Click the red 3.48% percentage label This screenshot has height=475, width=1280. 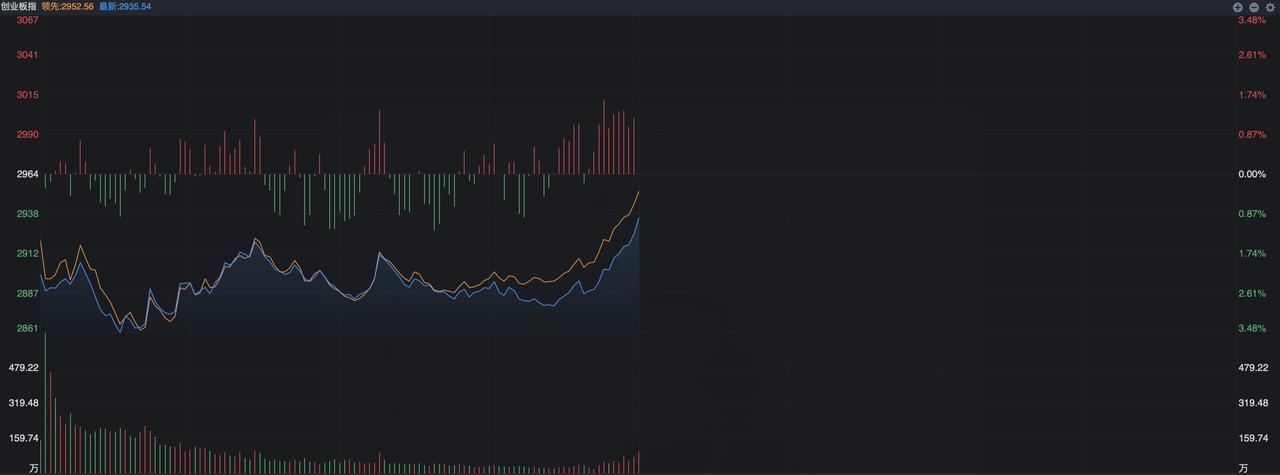(x=1252, y=20)
